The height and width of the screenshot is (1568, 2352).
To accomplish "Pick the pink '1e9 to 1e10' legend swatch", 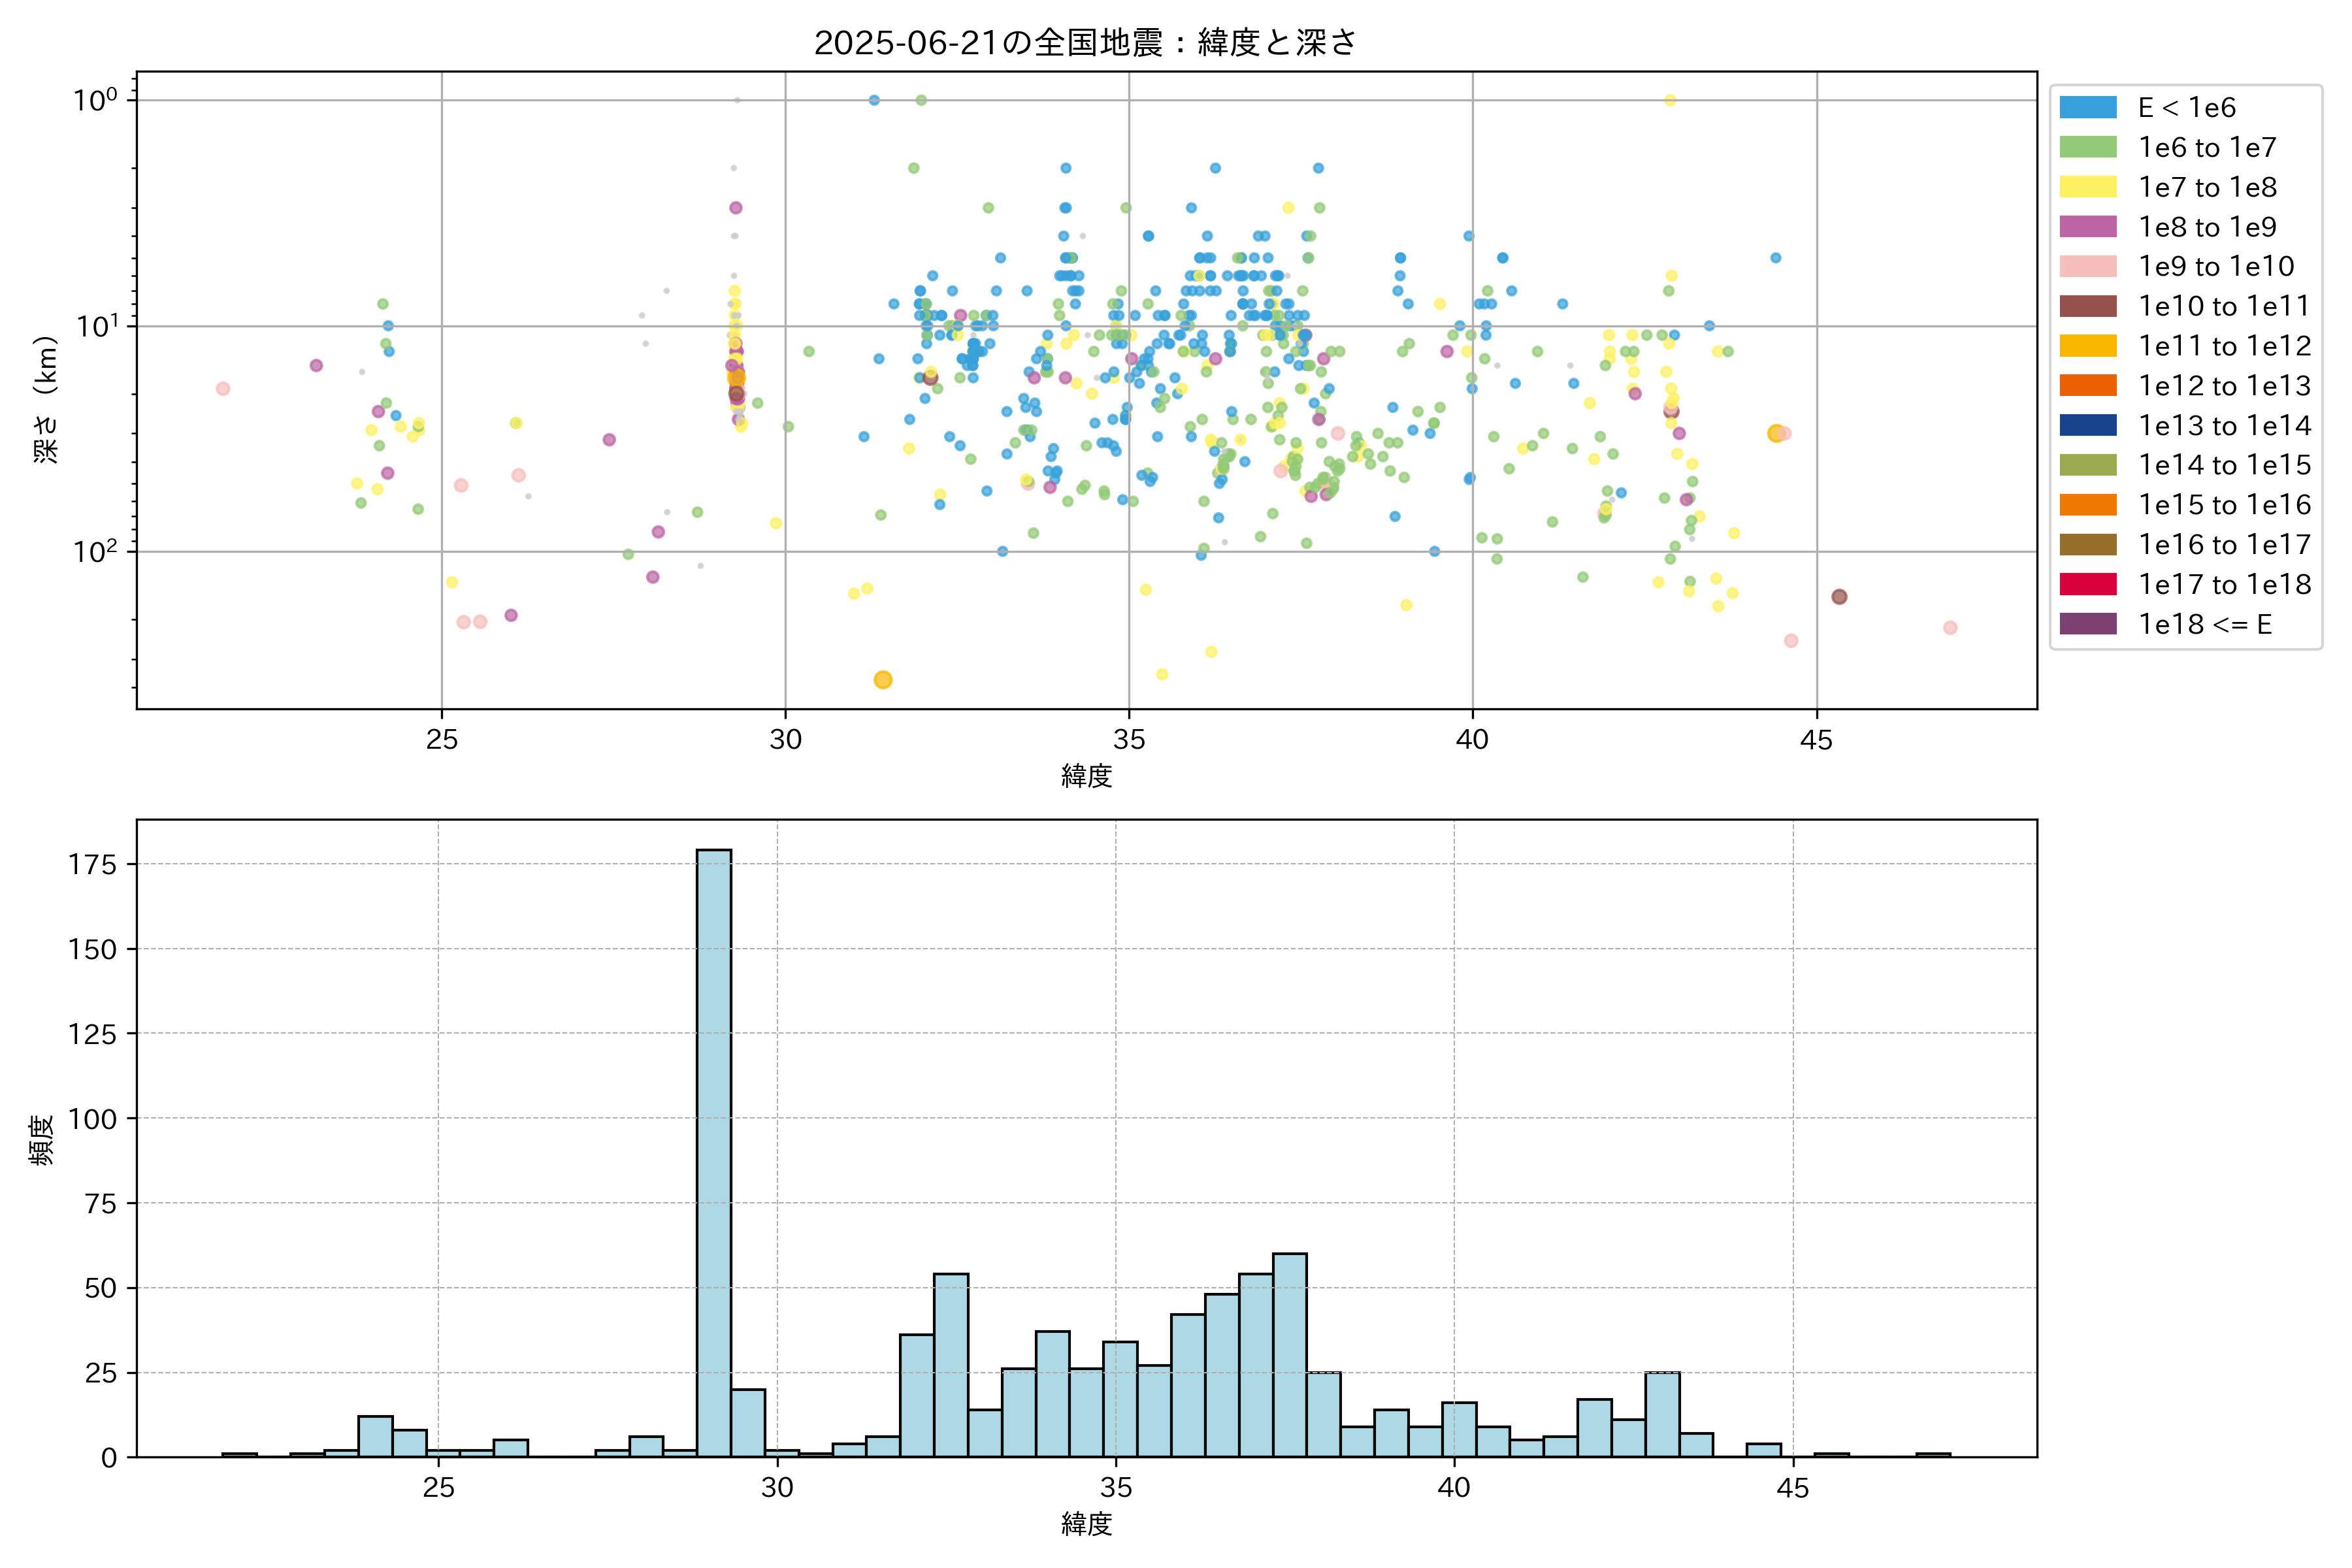I will (2088, 267).
